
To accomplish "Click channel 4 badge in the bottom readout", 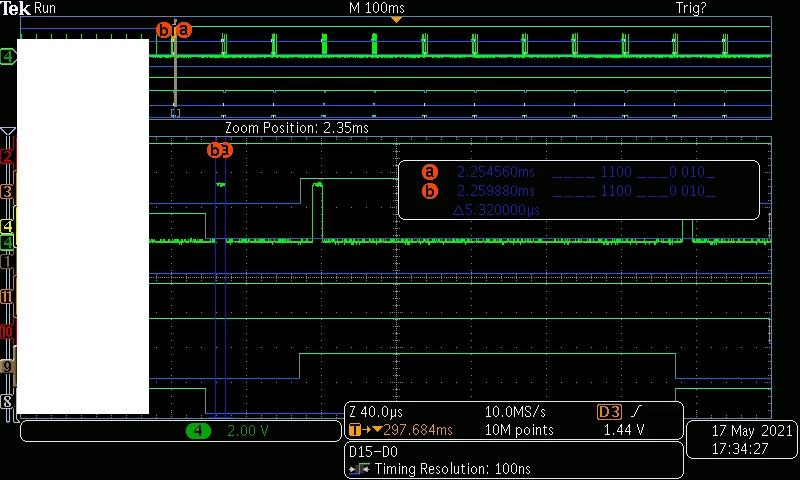I will [198, 431].
